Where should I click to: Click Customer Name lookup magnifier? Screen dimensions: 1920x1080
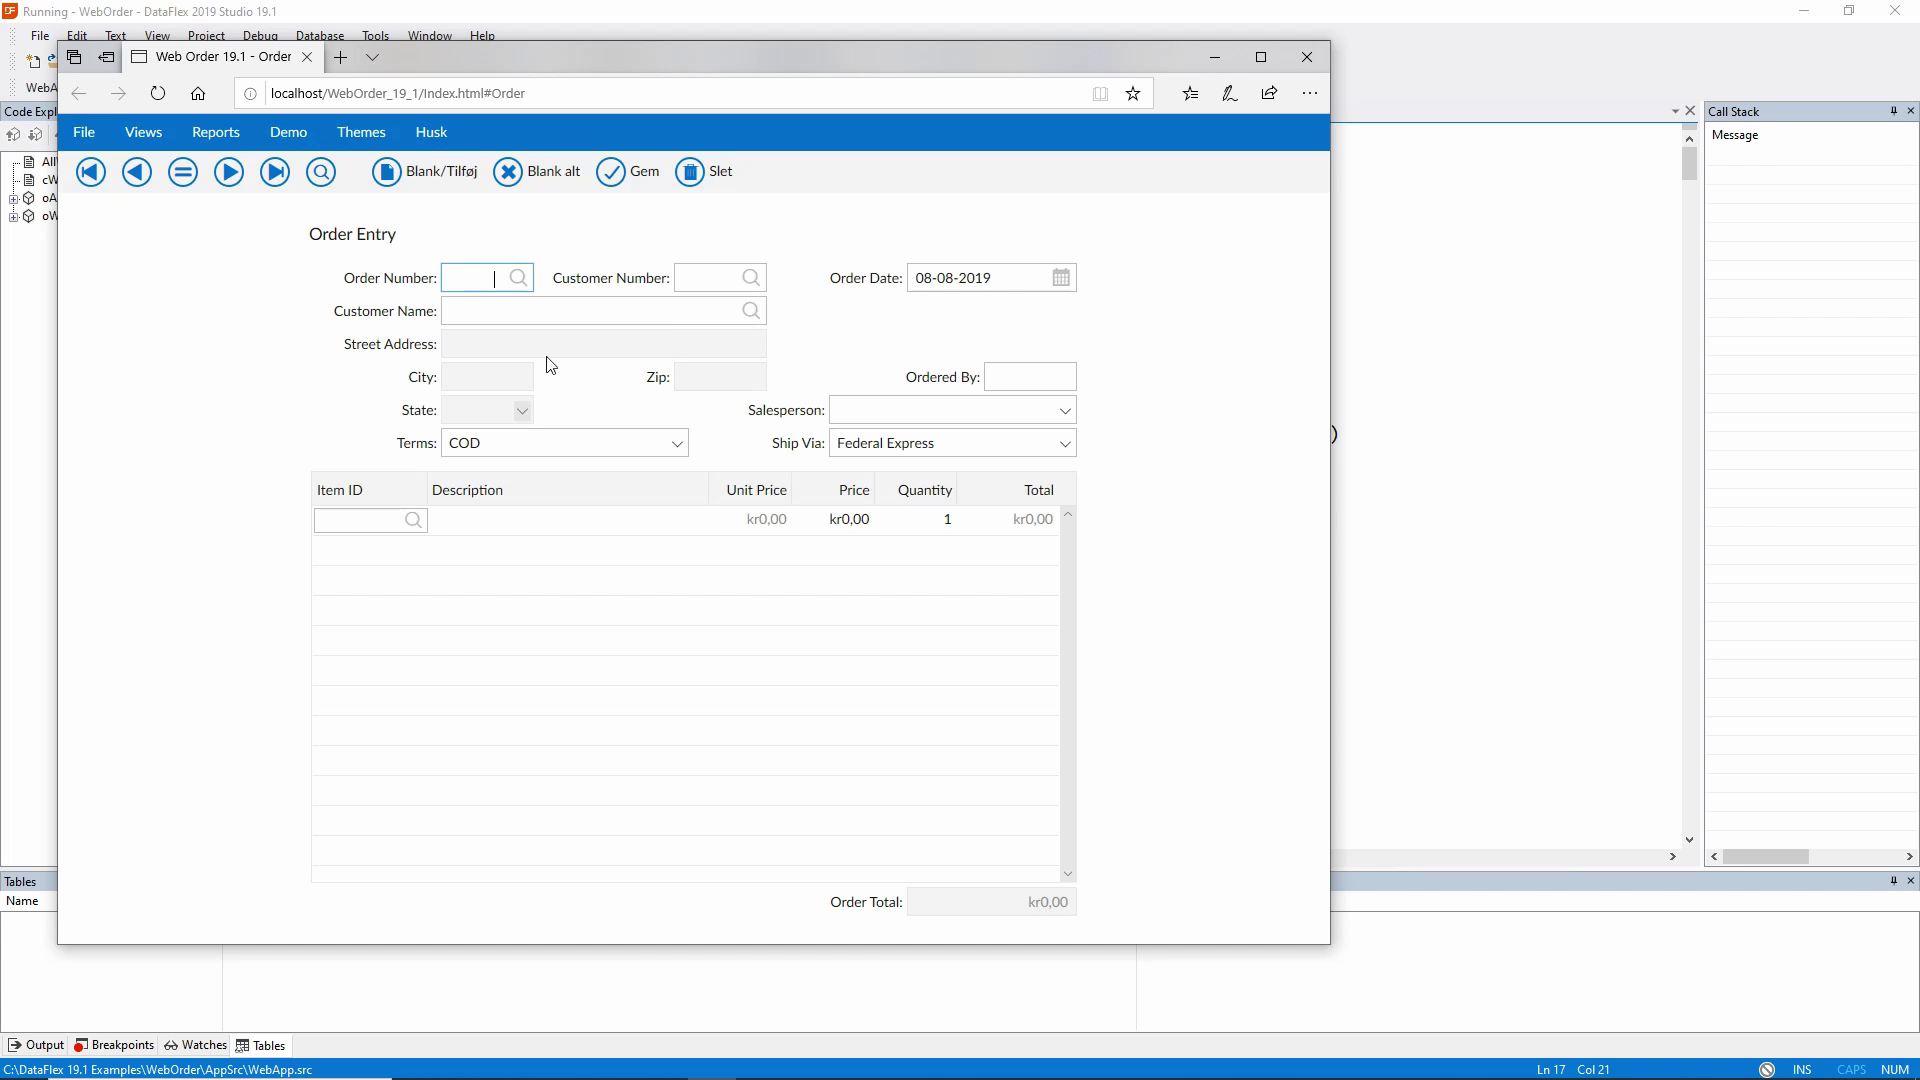(751, 311)
